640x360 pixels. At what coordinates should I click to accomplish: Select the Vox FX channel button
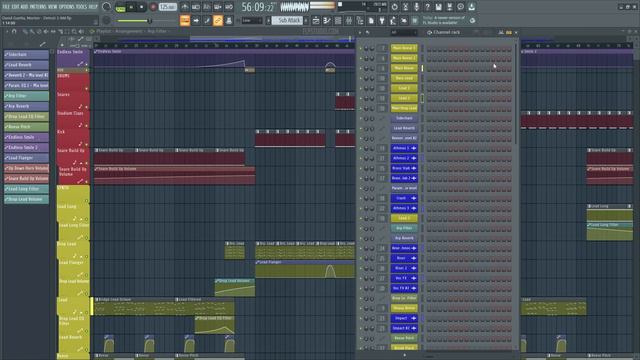click(404, 278)
